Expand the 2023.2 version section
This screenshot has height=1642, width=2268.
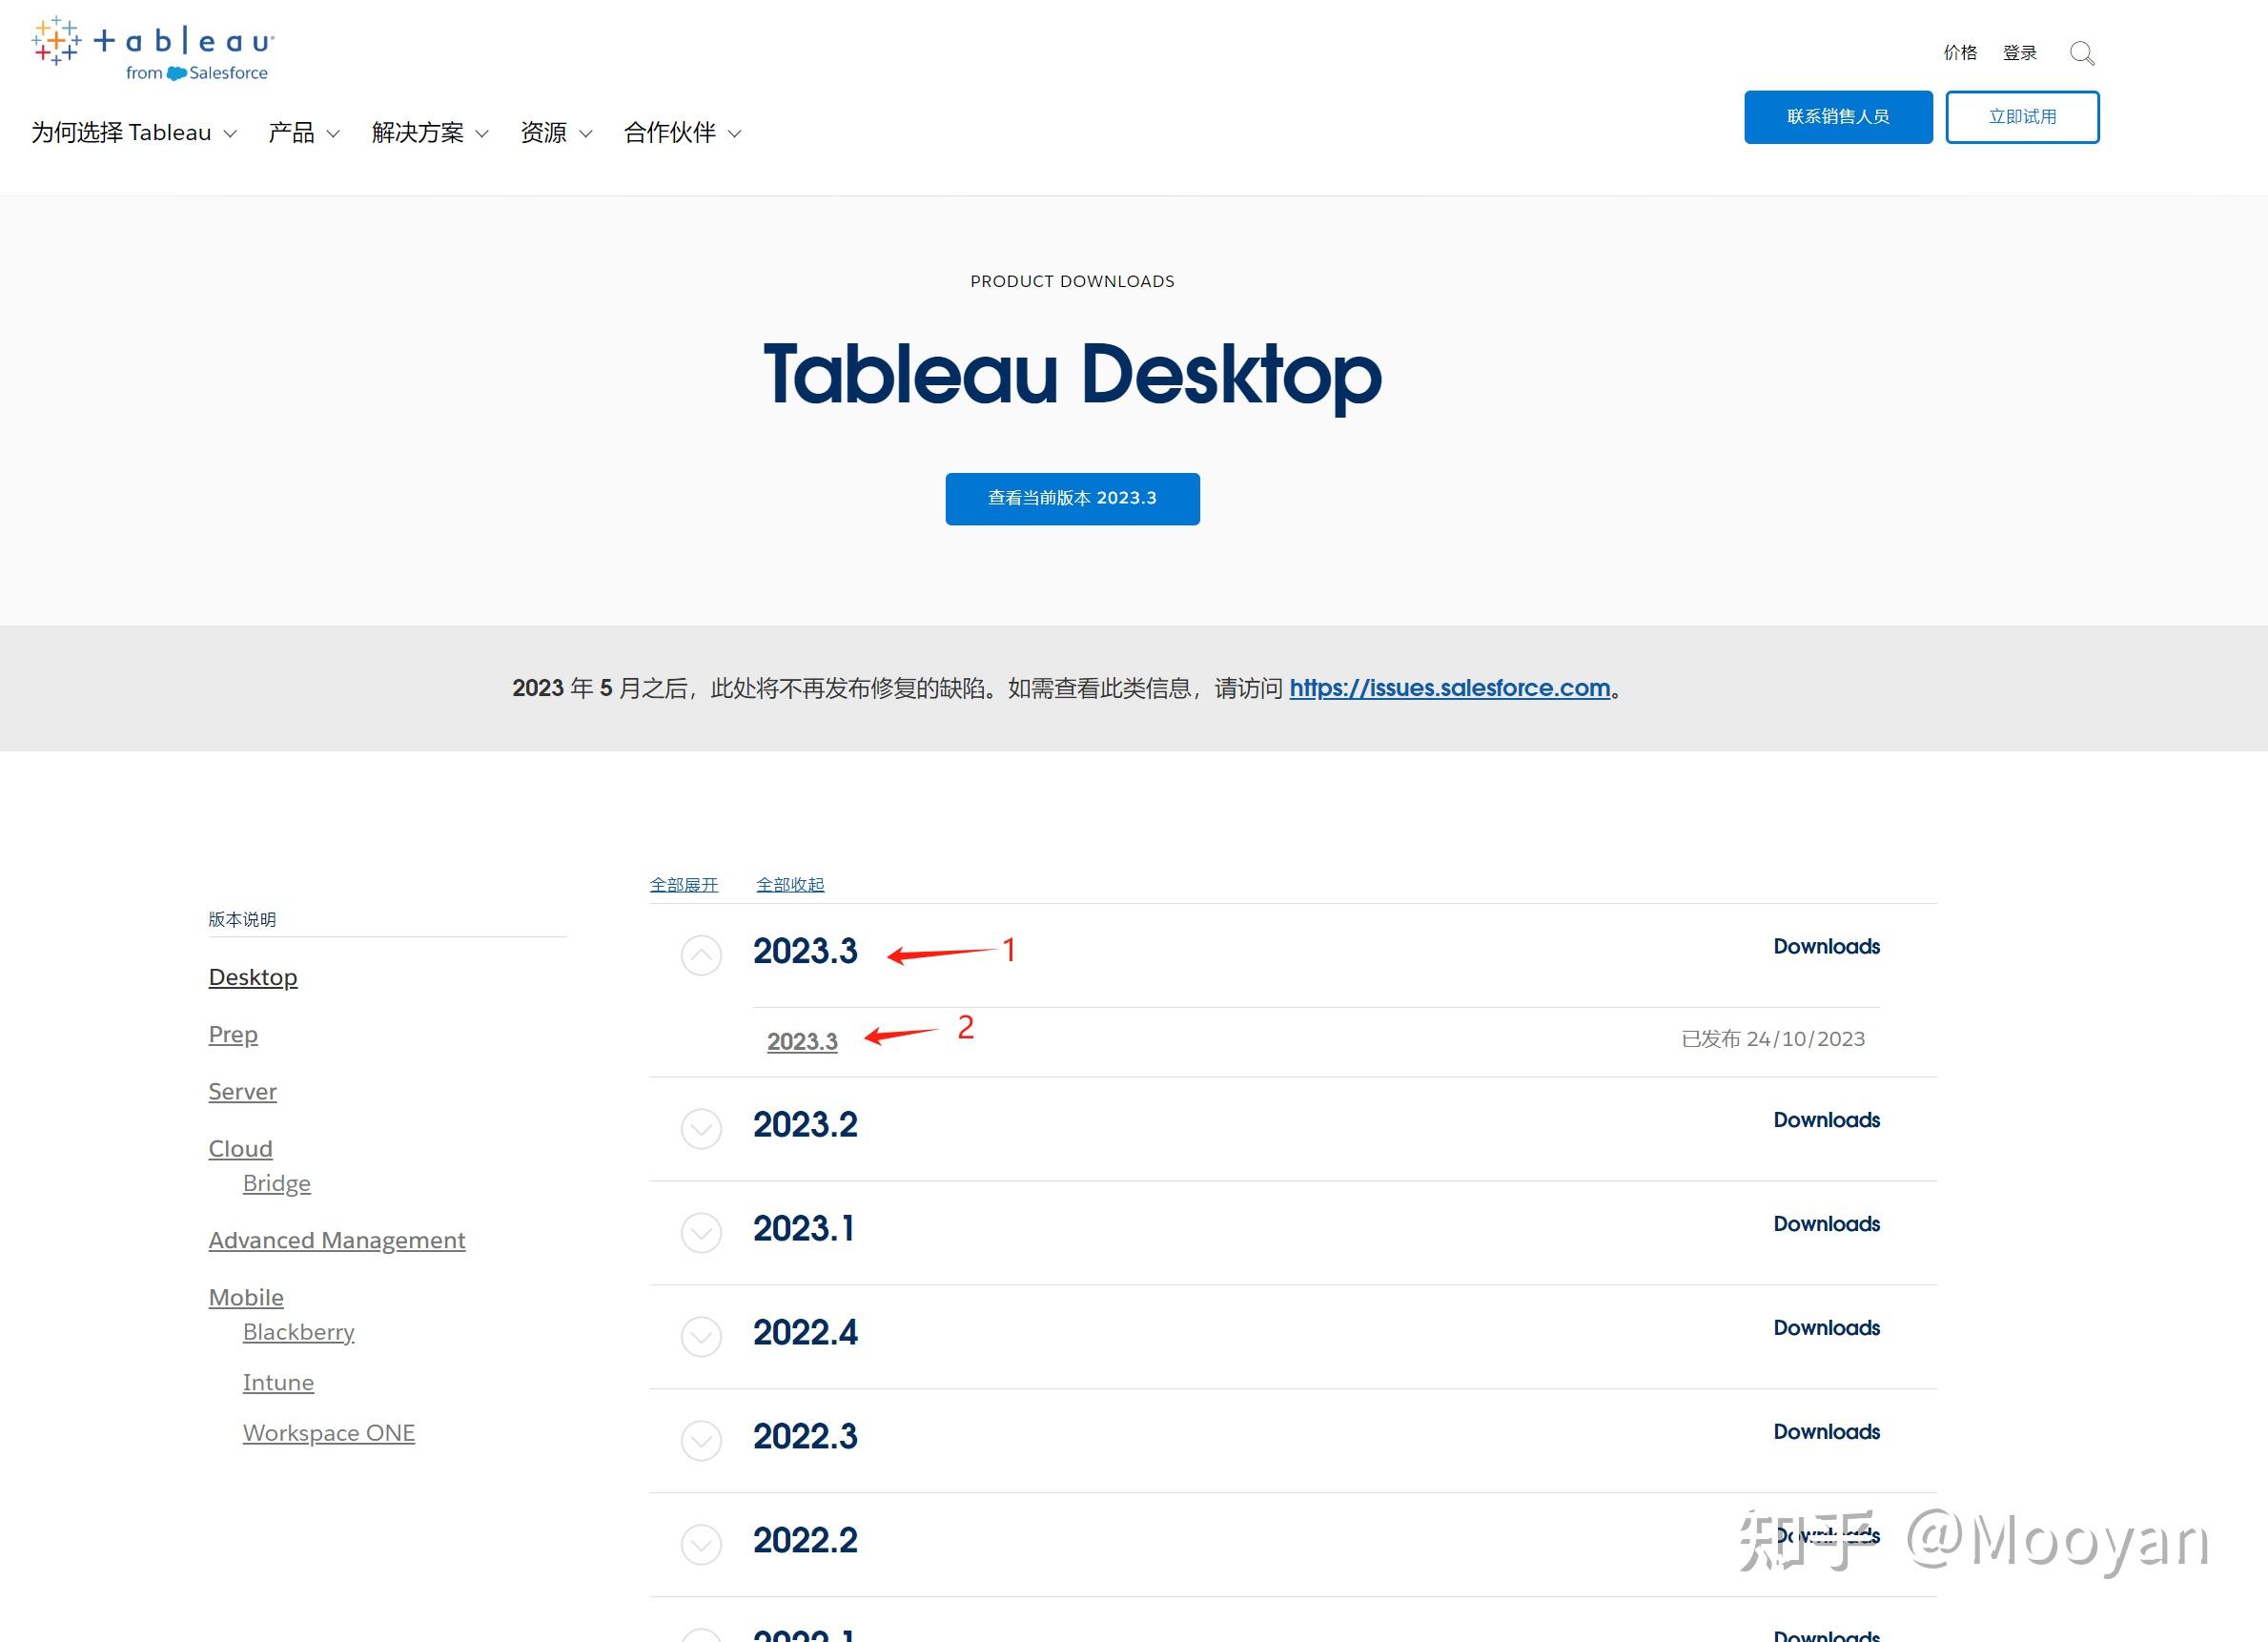pos(701,1129)
